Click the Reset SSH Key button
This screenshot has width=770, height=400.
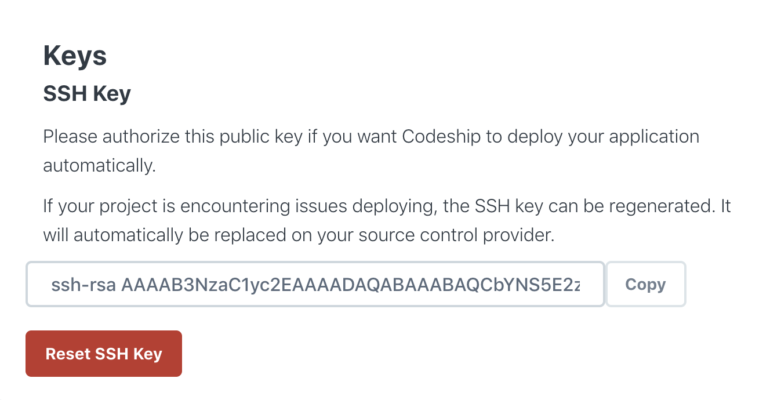[x=104, y=353]
